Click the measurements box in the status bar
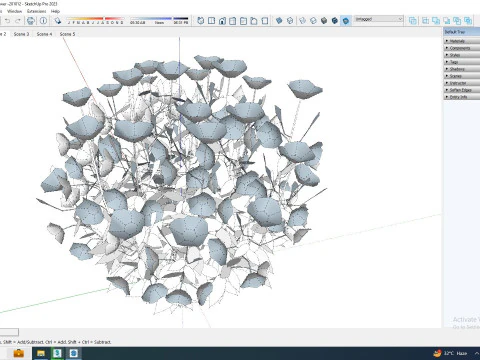Viewport: 480px width, 360px height. (9, 332)
